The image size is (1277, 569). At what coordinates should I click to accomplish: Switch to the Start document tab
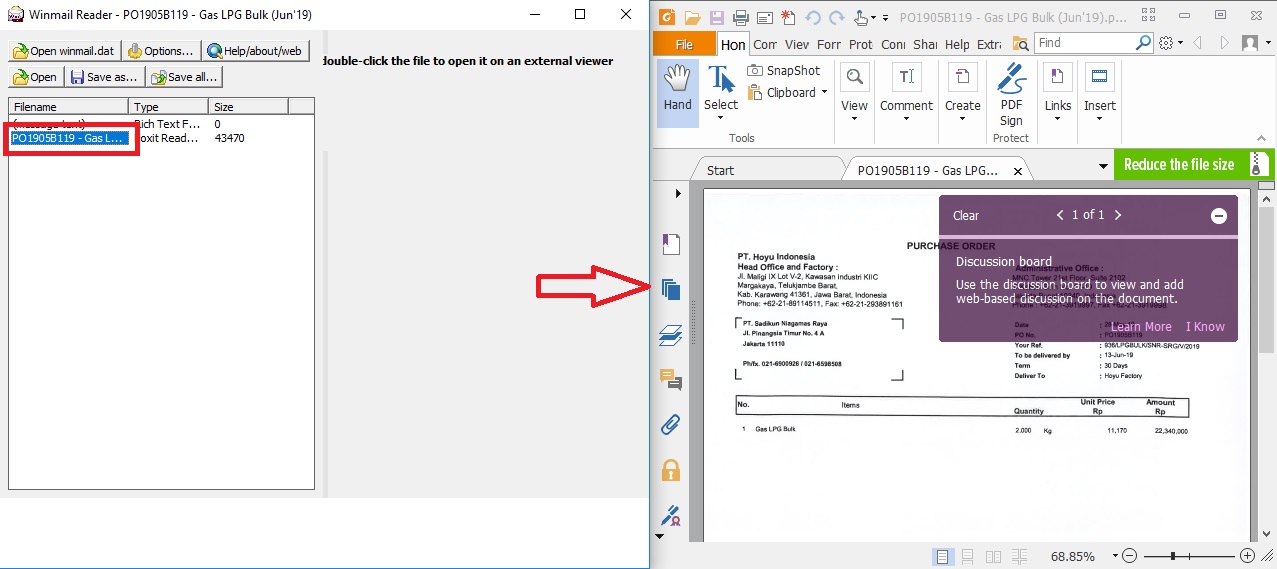click(720, 170)
